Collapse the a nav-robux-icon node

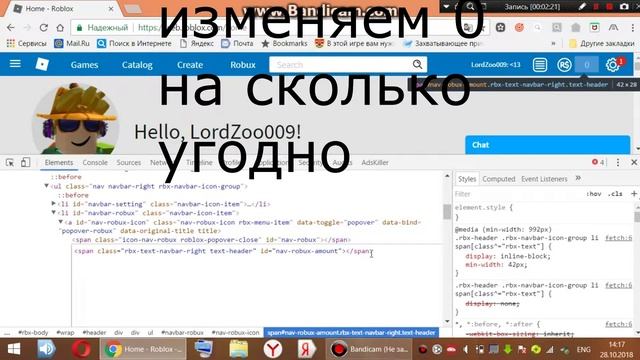[x=60, y=222]
